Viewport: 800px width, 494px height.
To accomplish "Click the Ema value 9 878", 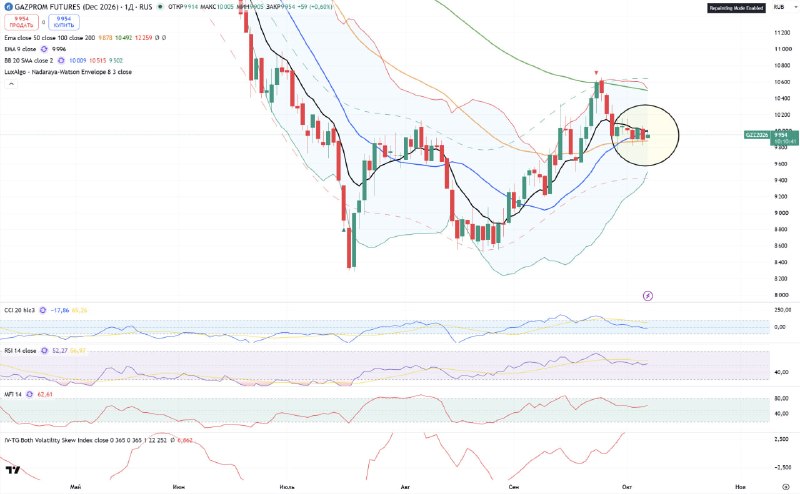I will click(105, 38).
